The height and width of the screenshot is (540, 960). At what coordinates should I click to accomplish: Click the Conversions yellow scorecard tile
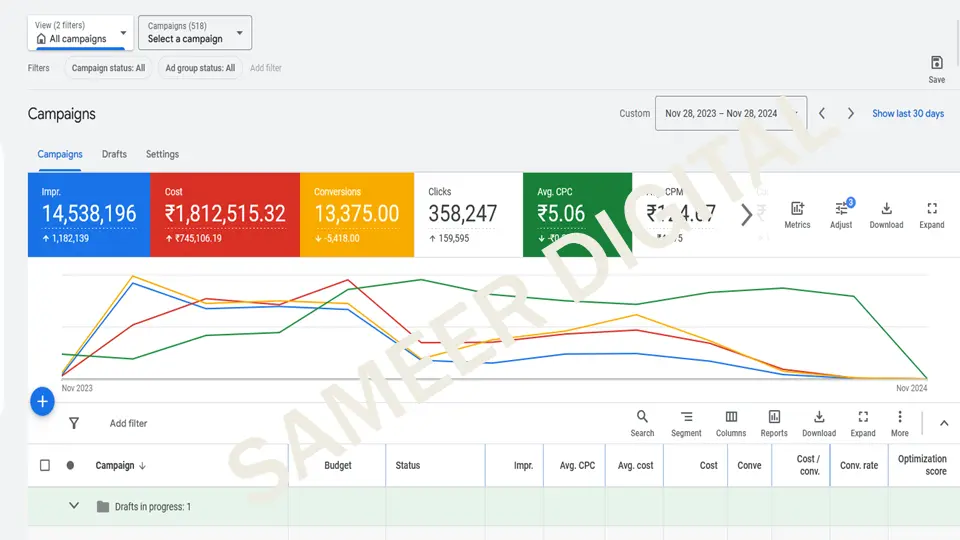tap(357, 214)
